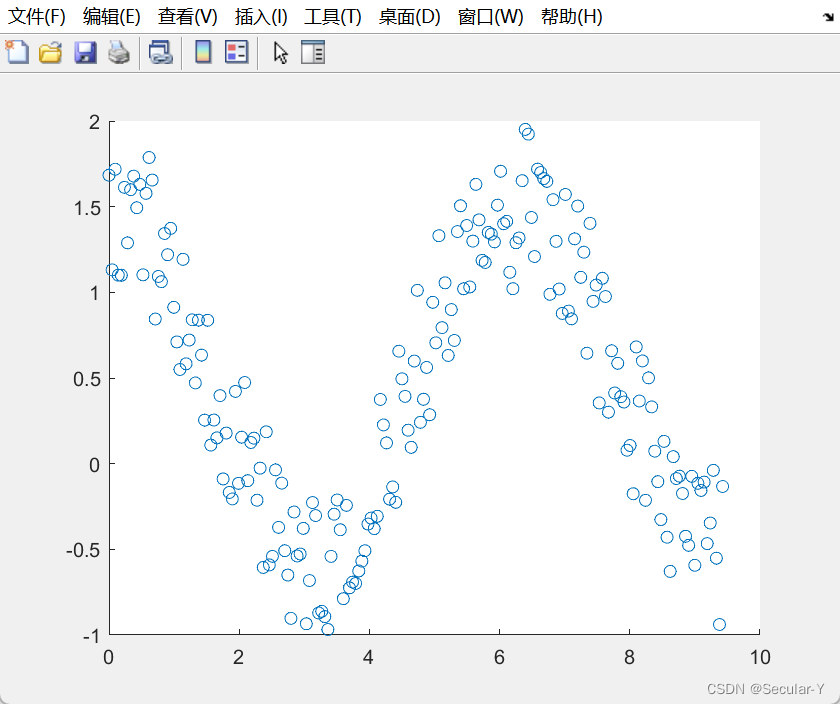Screen dimensions: 840x704
Task: Select the Edit Plot arrow tool
Action: pyautogui.click(x=280, y=53)
